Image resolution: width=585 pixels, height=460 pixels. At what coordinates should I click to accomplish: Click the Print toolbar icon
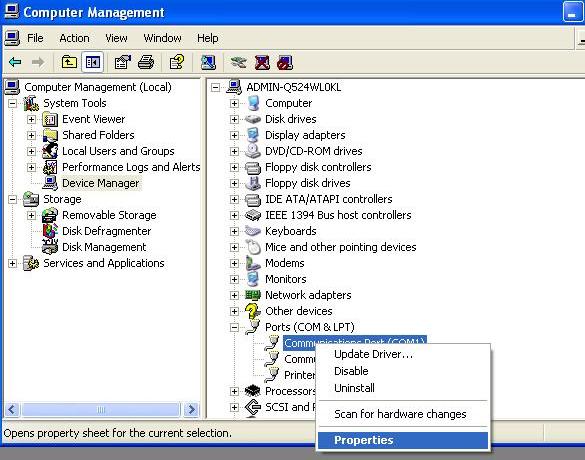146,62
